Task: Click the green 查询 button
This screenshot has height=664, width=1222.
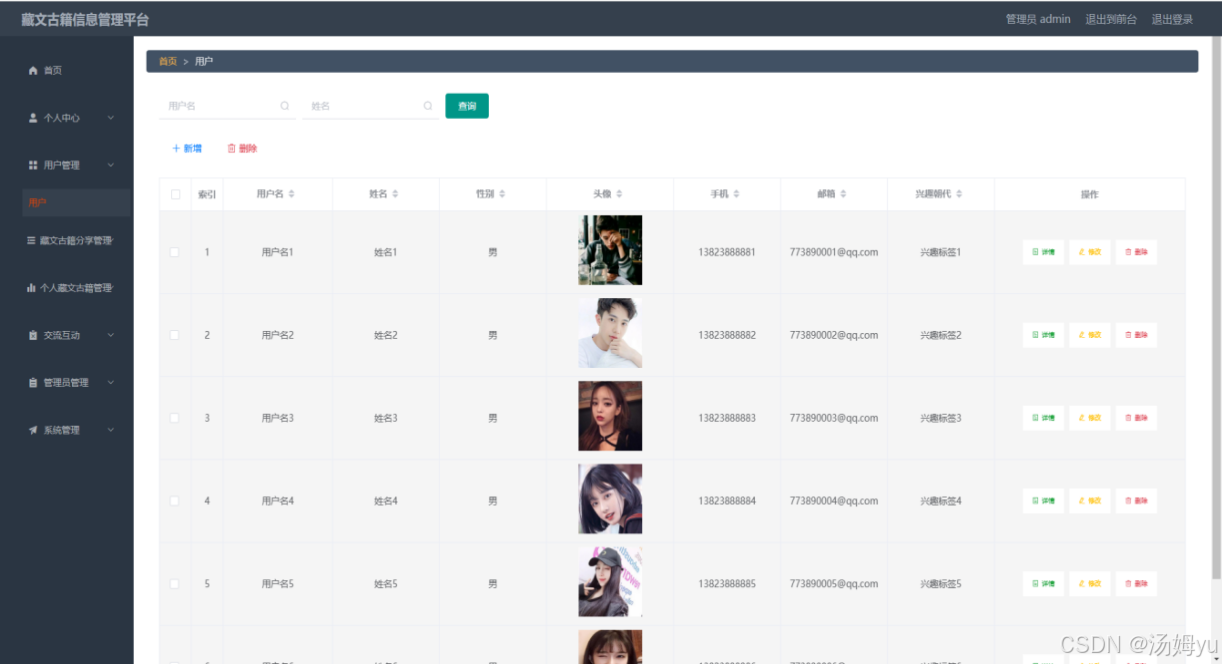Action: click(x=467, y=106)
